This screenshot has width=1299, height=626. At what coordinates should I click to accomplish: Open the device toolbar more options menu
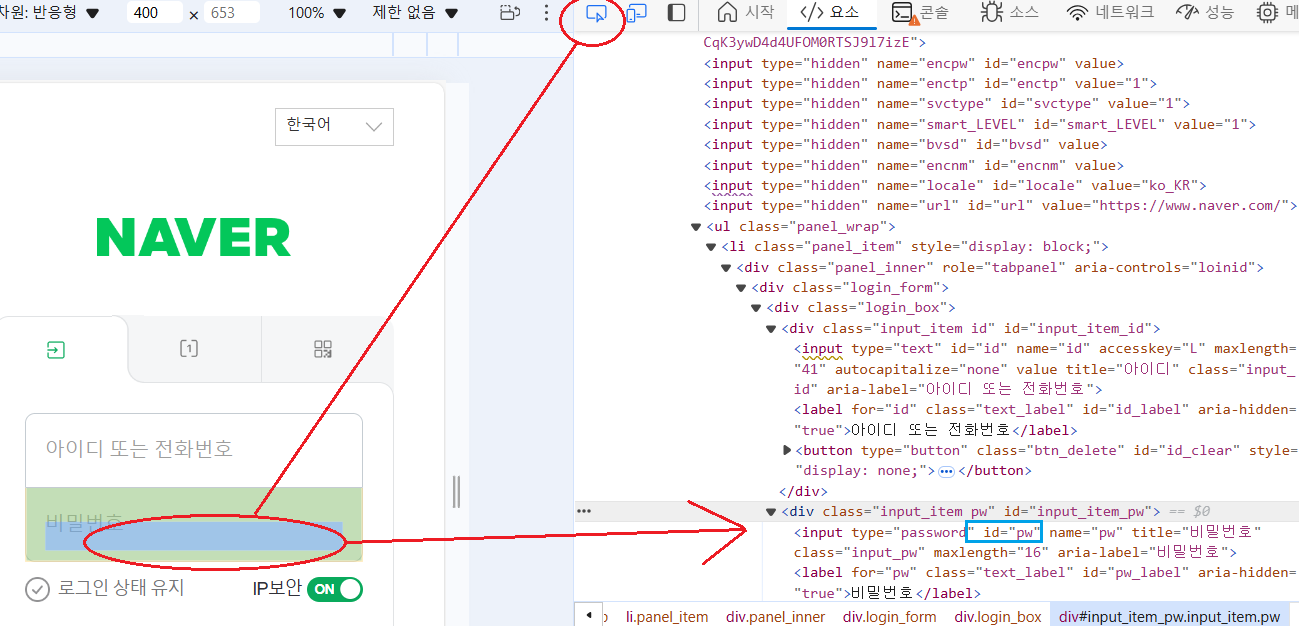pos(546,13)
